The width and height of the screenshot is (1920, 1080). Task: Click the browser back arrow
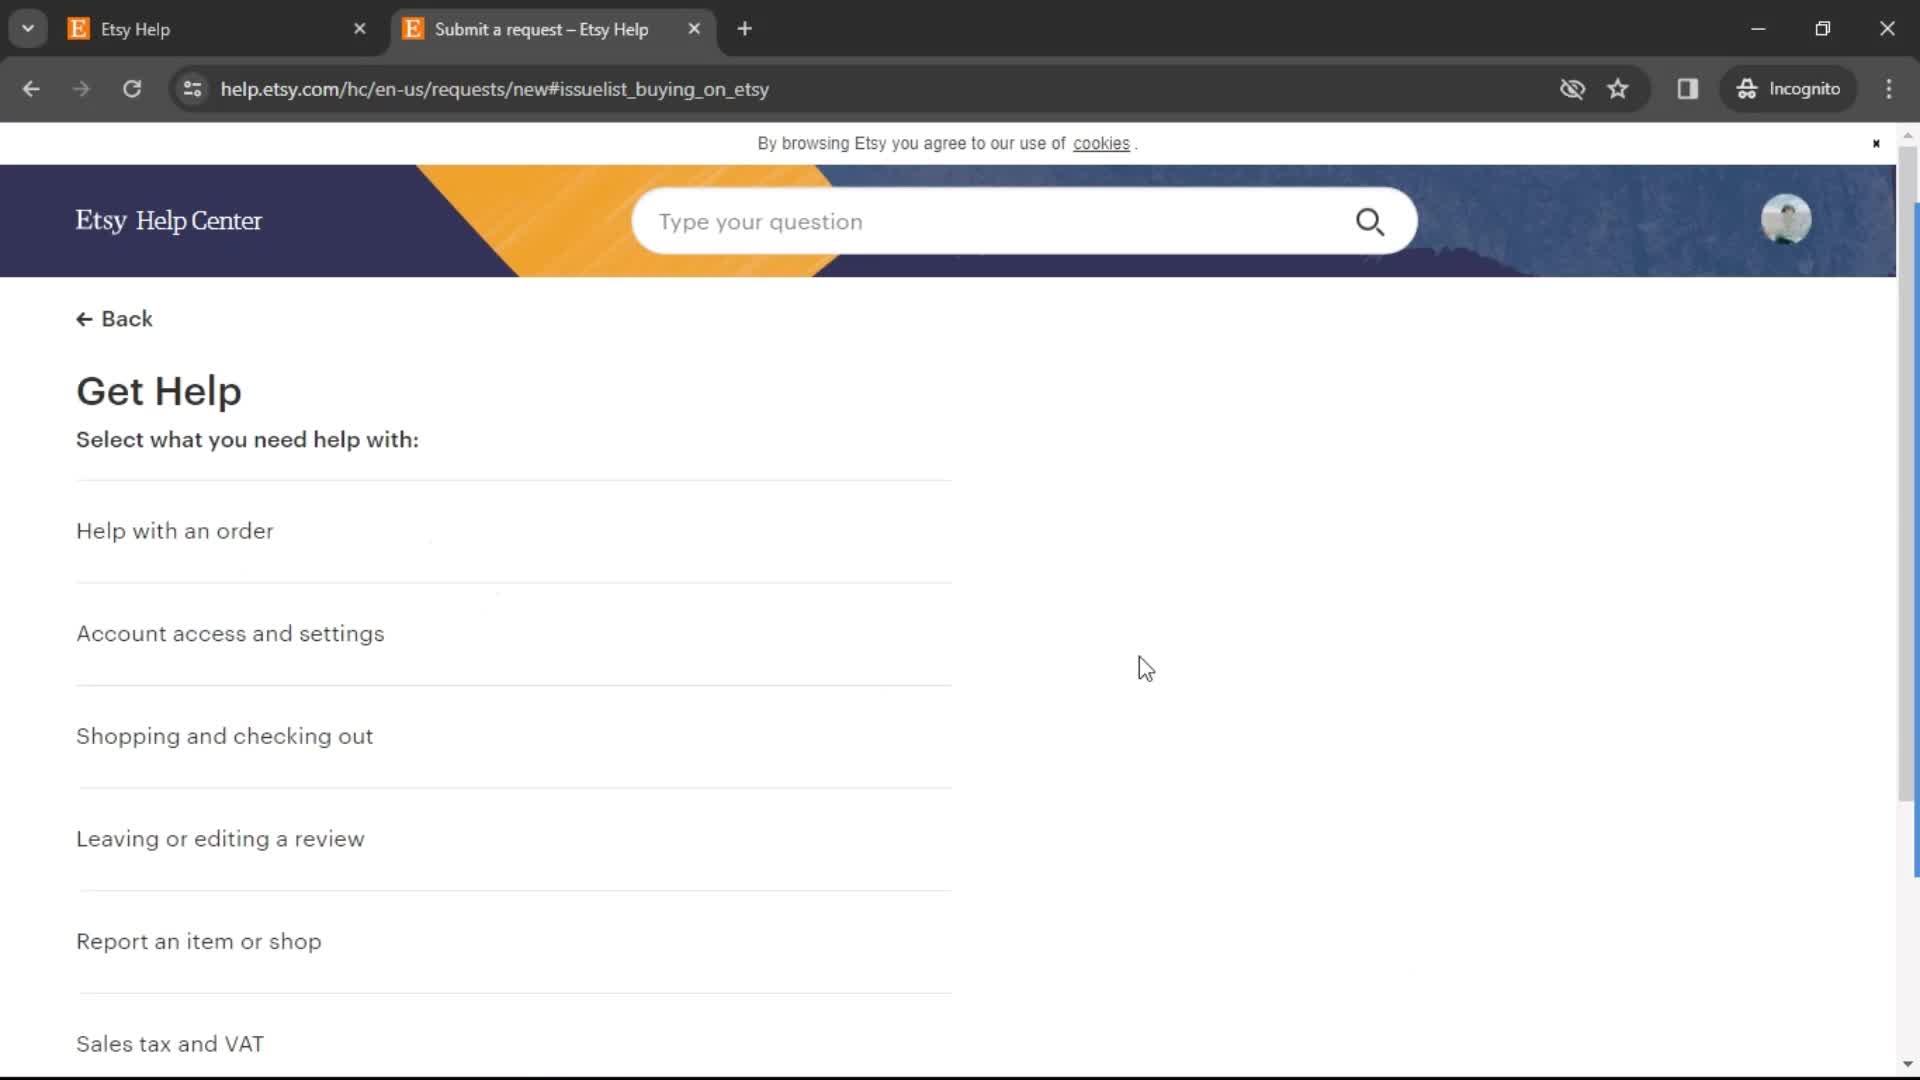pyautogui.click(x=31, y=89)
